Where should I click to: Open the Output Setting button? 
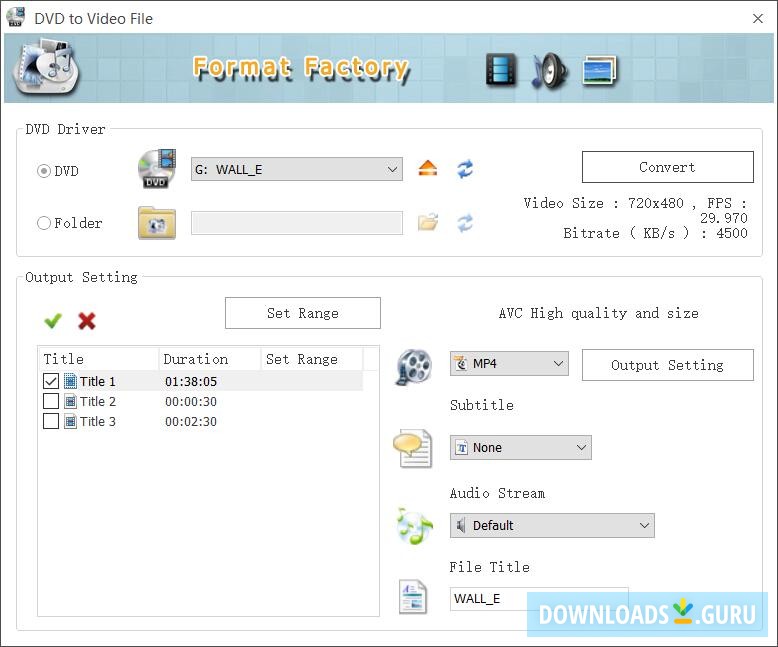[667, 365]
